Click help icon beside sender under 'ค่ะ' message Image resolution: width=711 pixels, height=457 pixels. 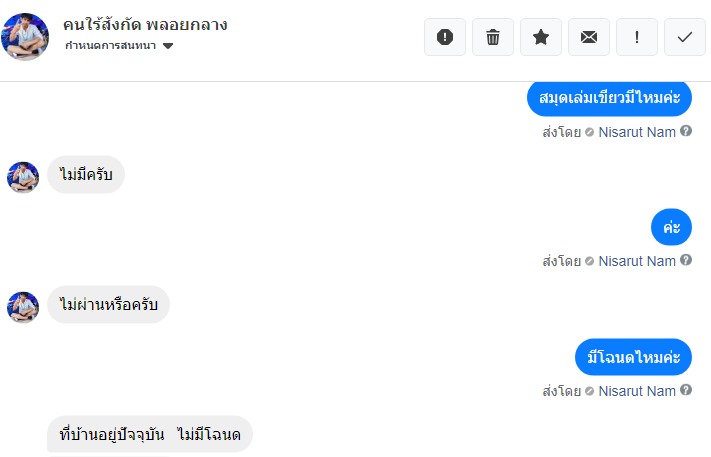point(686,261)
